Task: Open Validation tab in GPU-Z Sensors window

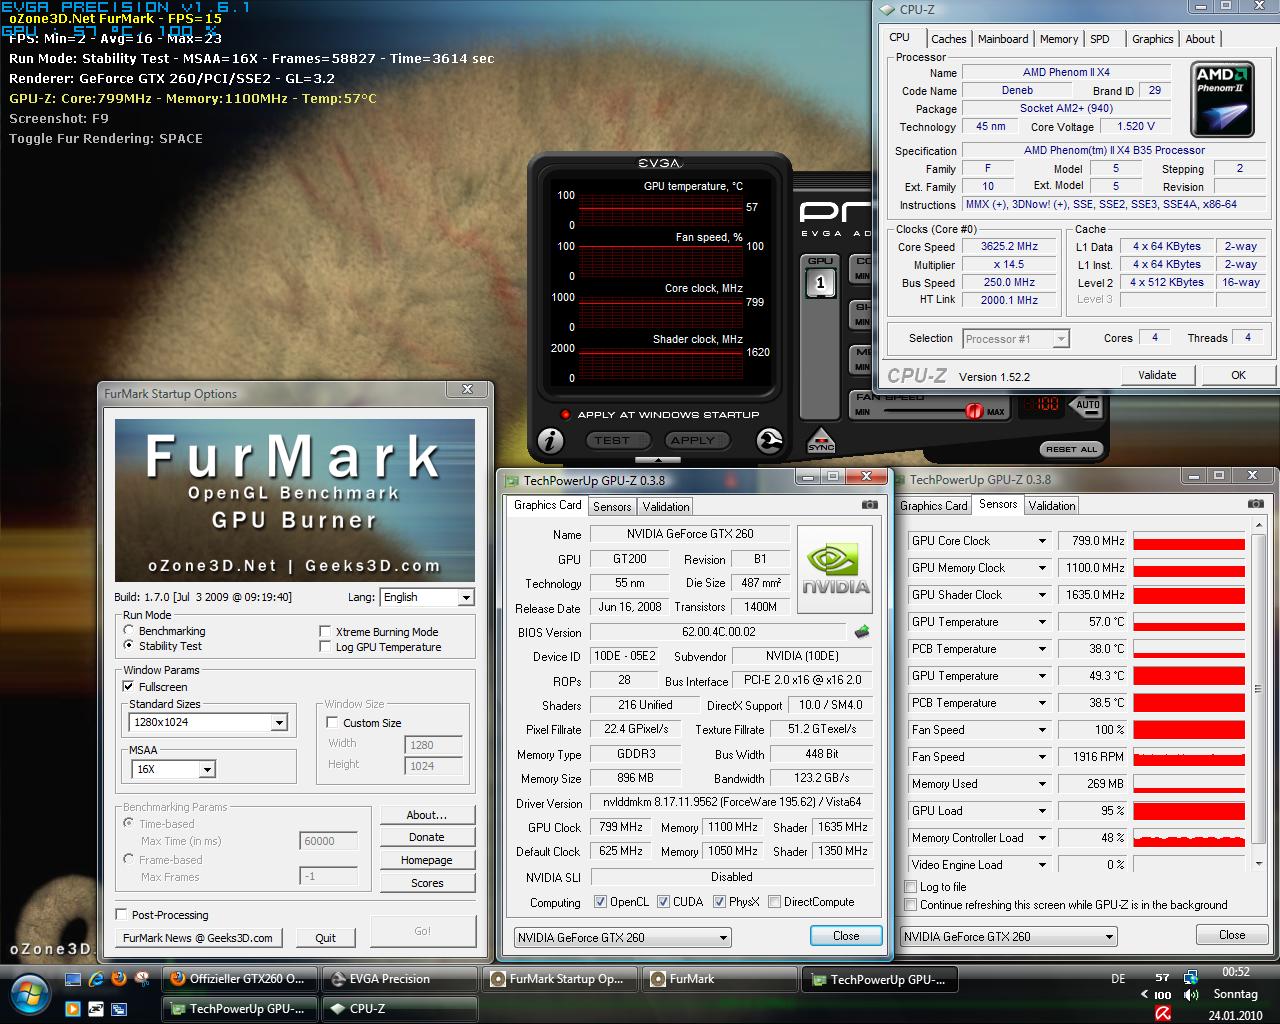Action: [x=1052, y=506]
